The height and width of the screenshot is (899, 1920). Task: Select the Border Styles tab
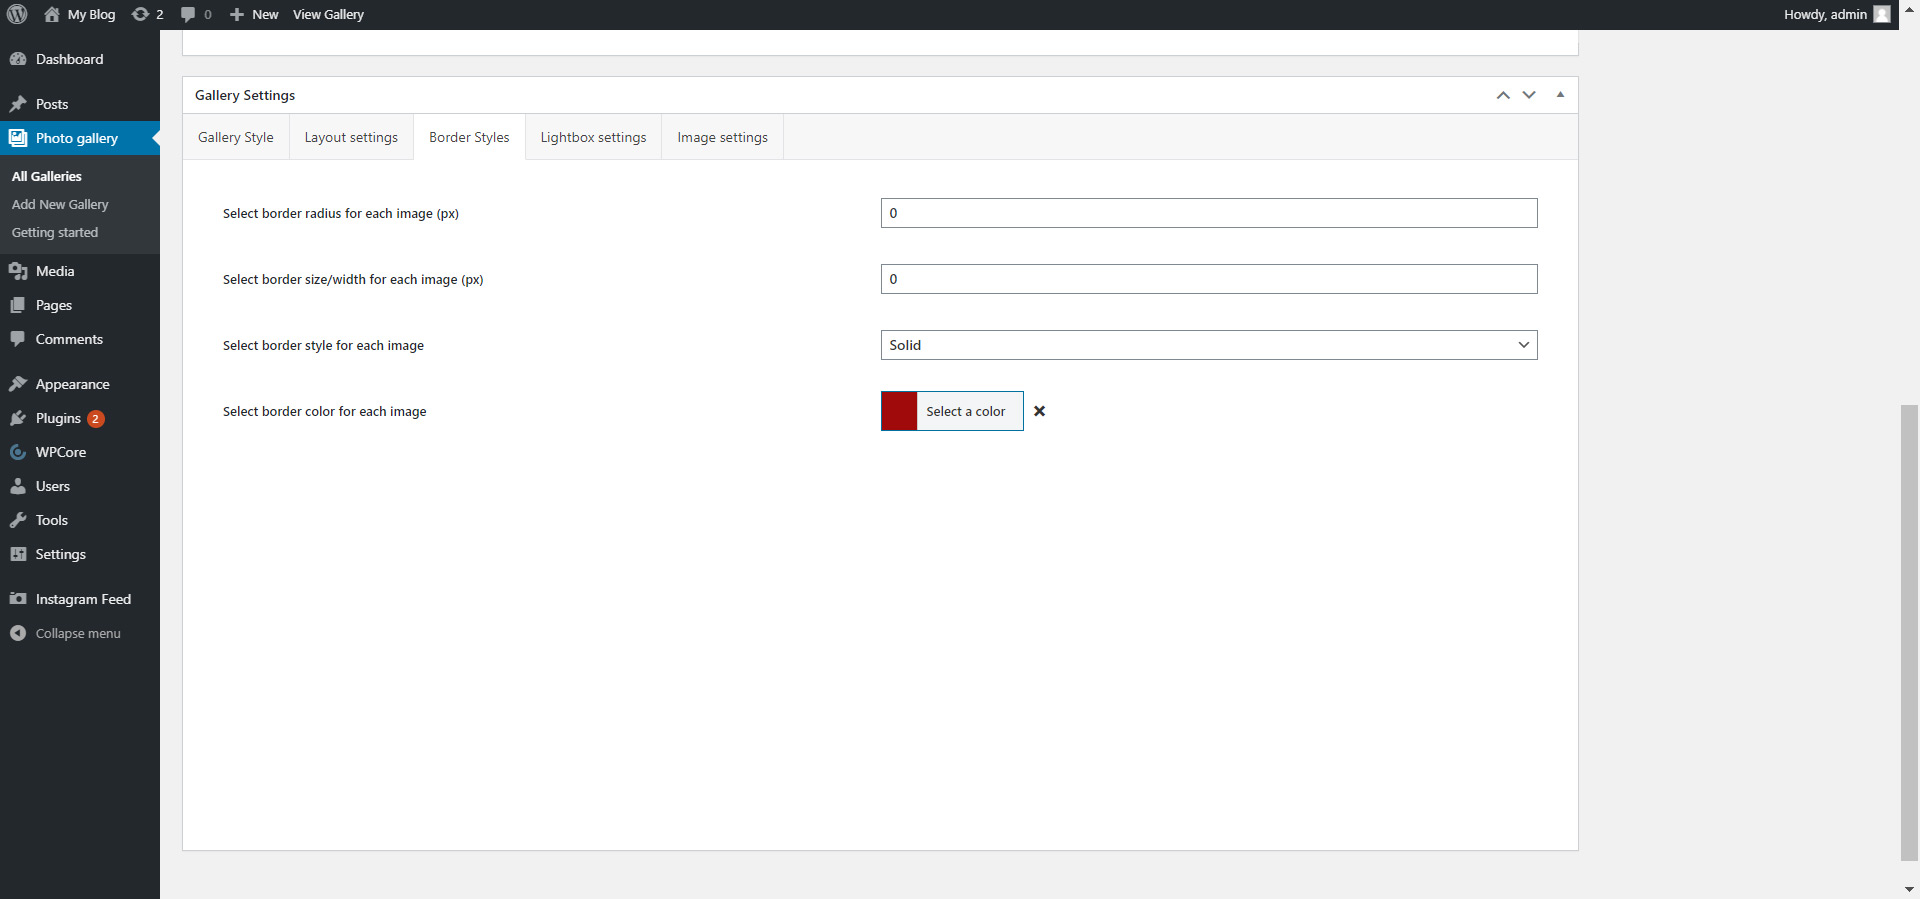(x=469, y=137)
